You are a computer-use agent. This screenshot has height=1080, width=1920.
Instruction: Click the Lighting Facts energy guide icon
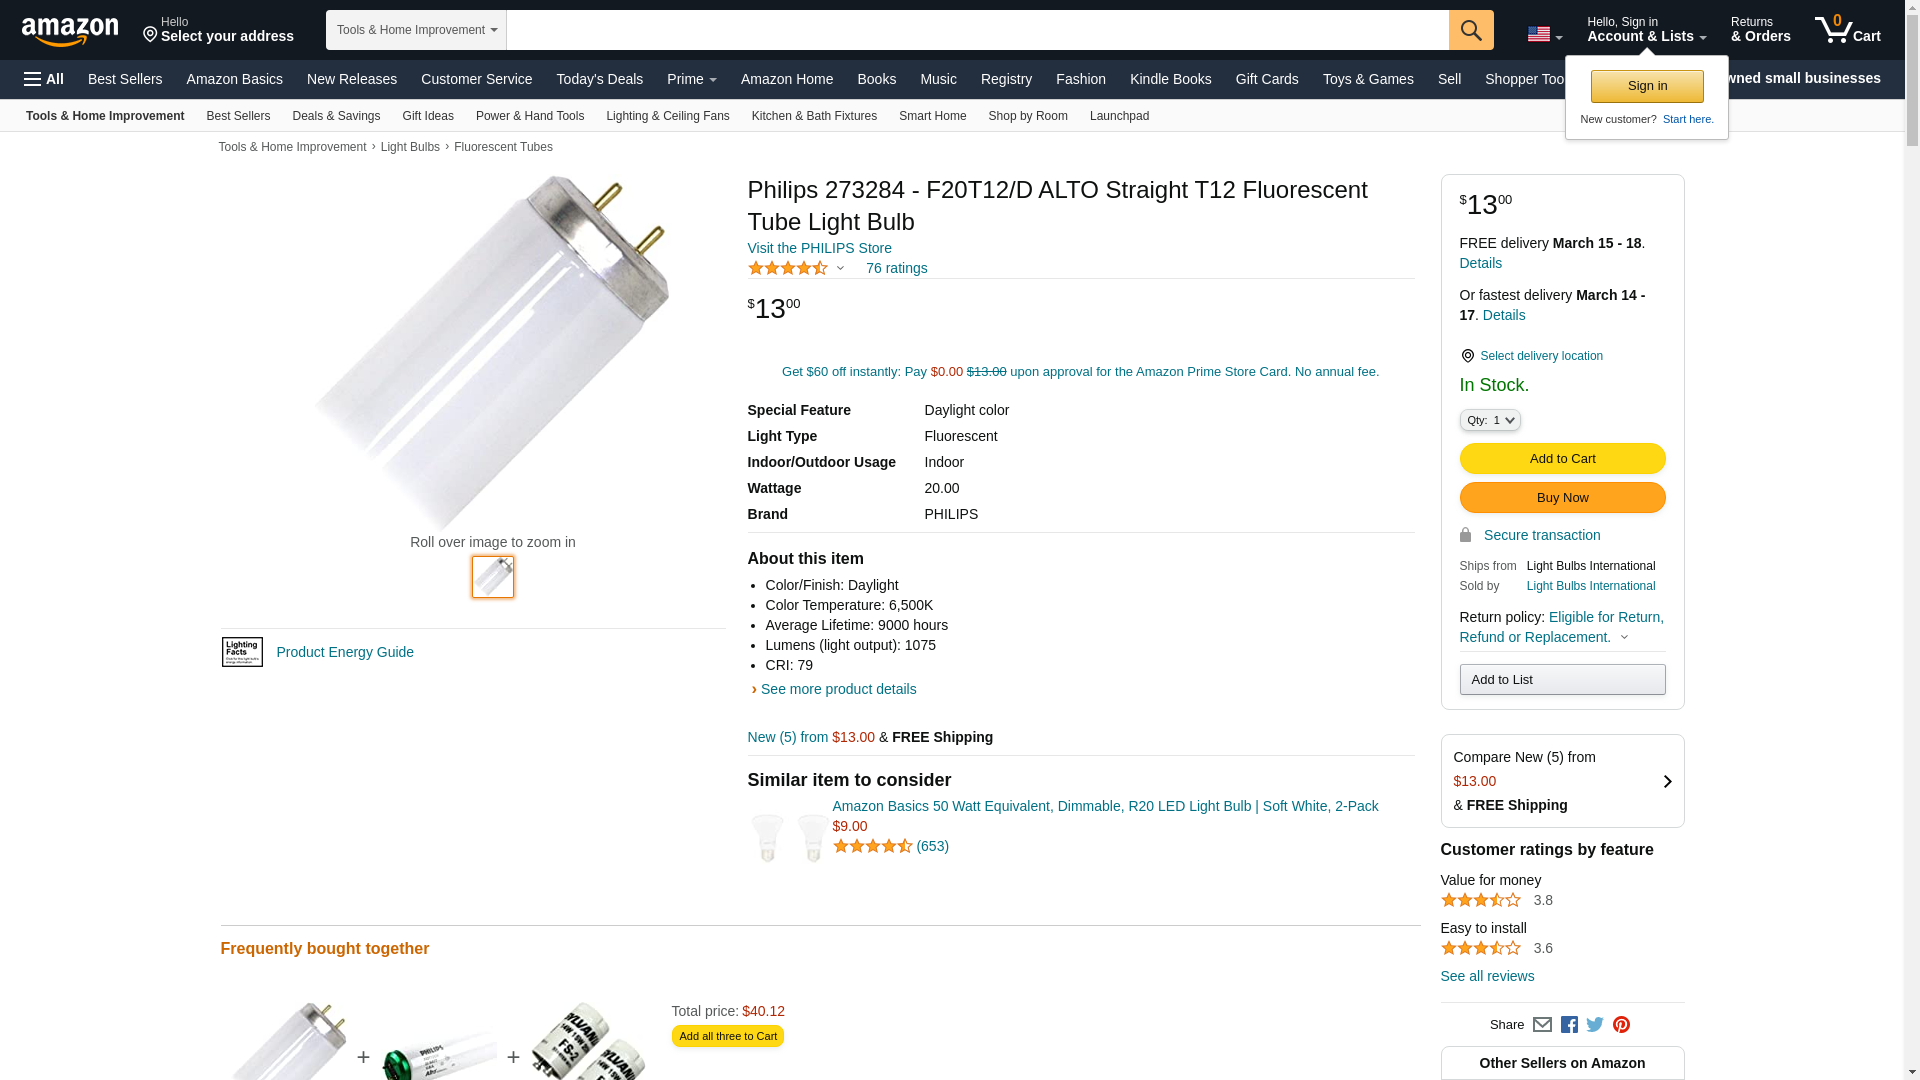[242, 652]
